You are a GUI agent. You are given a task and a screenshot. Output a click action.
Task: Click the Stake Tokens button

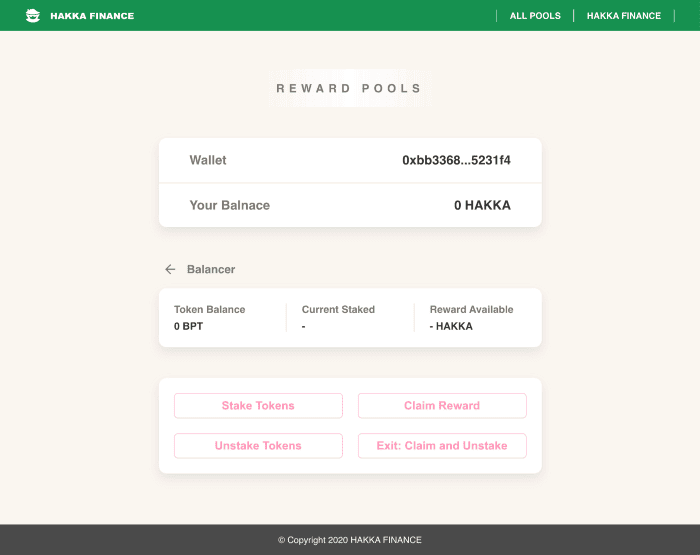pos(258,405)
